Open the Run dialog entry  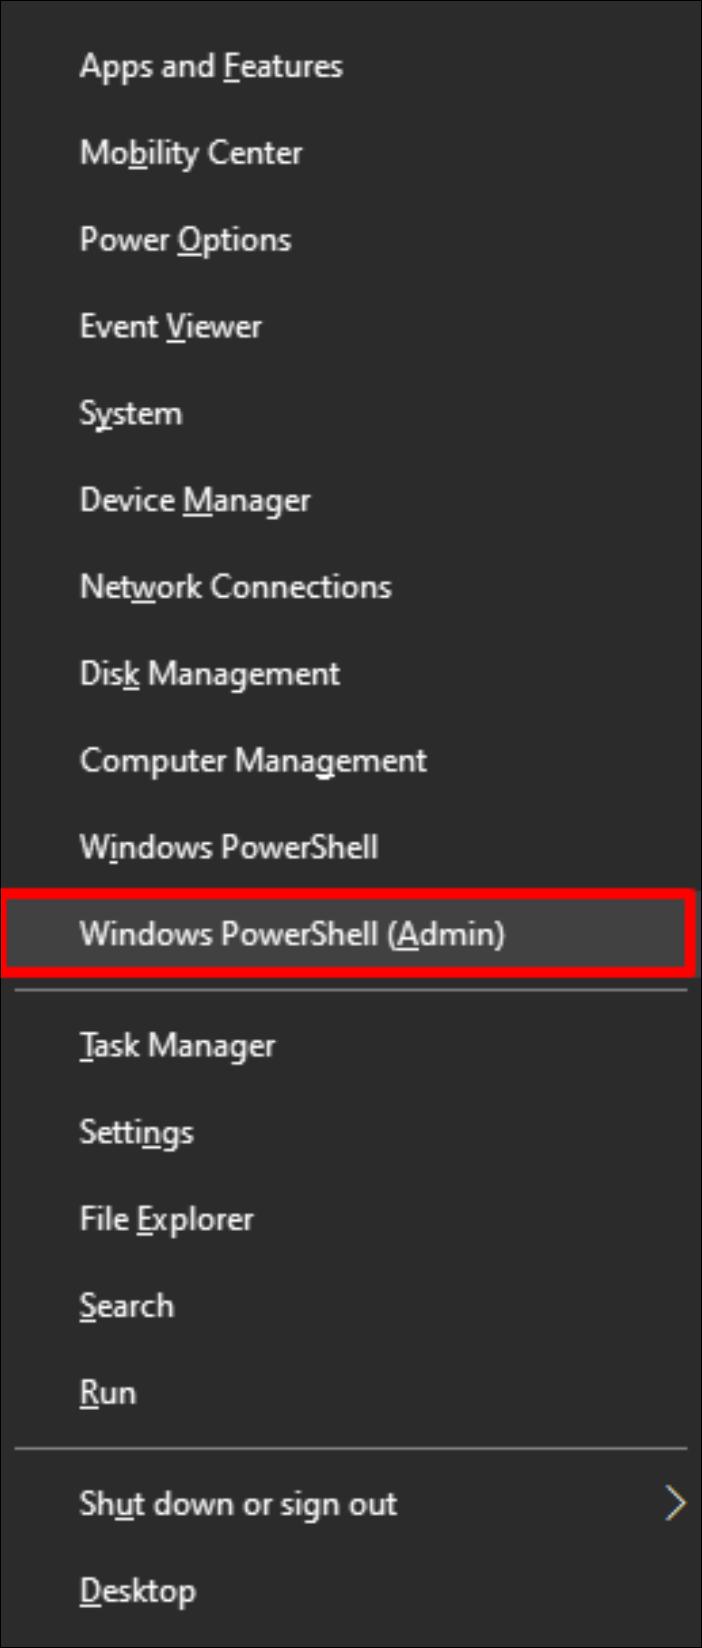(x=108, y=1391)
